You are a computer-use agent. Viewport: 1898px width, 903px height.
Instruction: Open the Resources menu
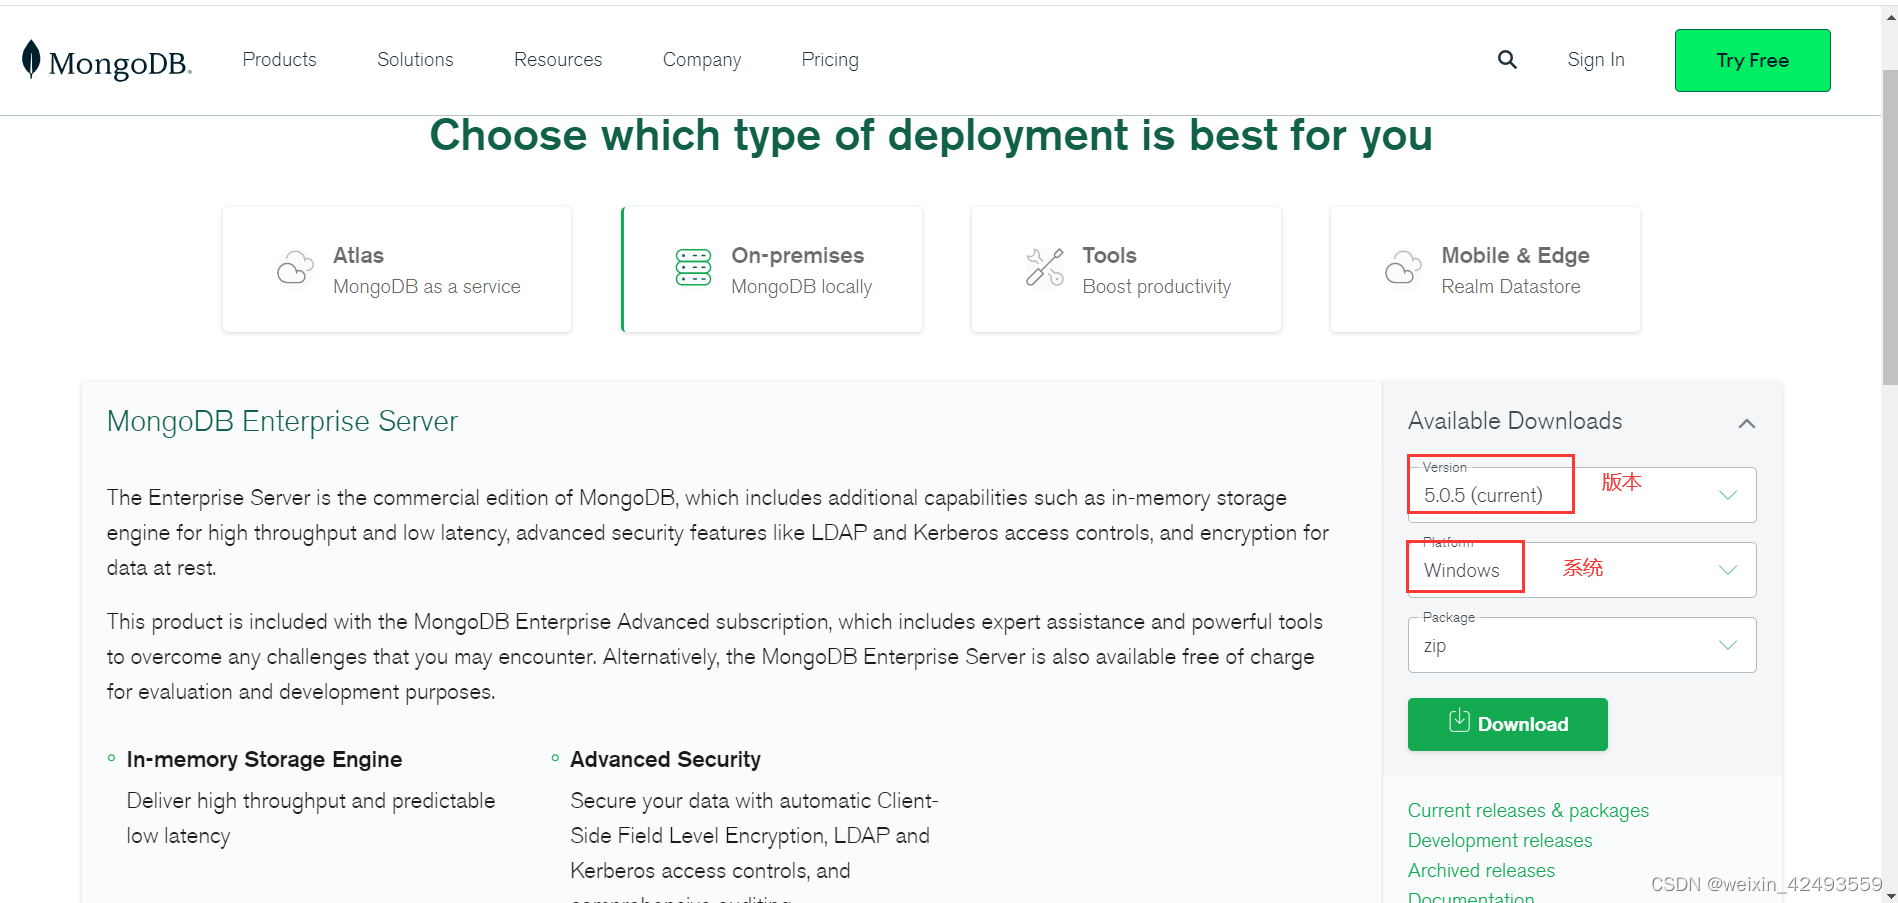point(557,60)
